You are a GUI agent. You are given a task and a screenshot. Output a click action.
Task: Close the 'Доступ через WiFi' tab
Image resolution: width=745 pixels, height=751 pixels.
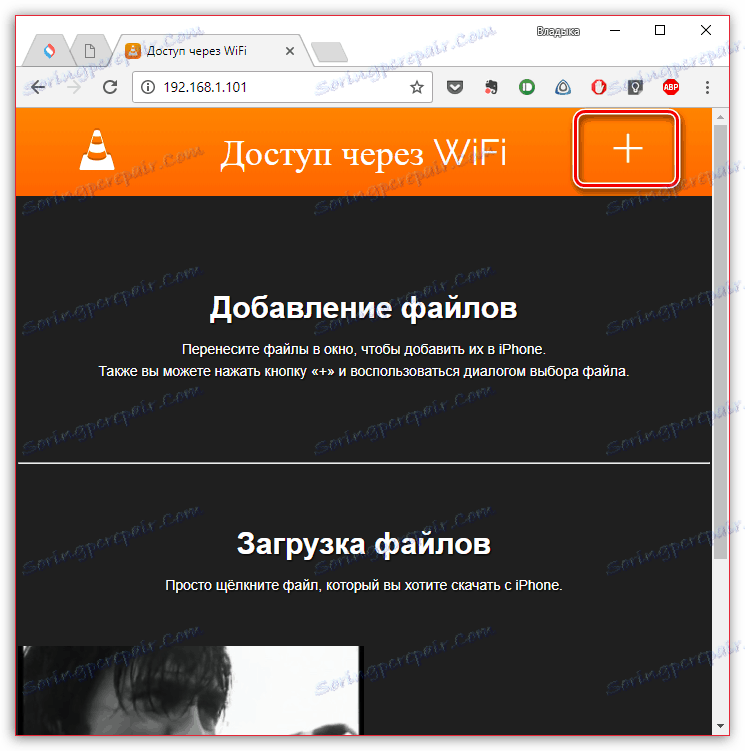coord(290,51)
